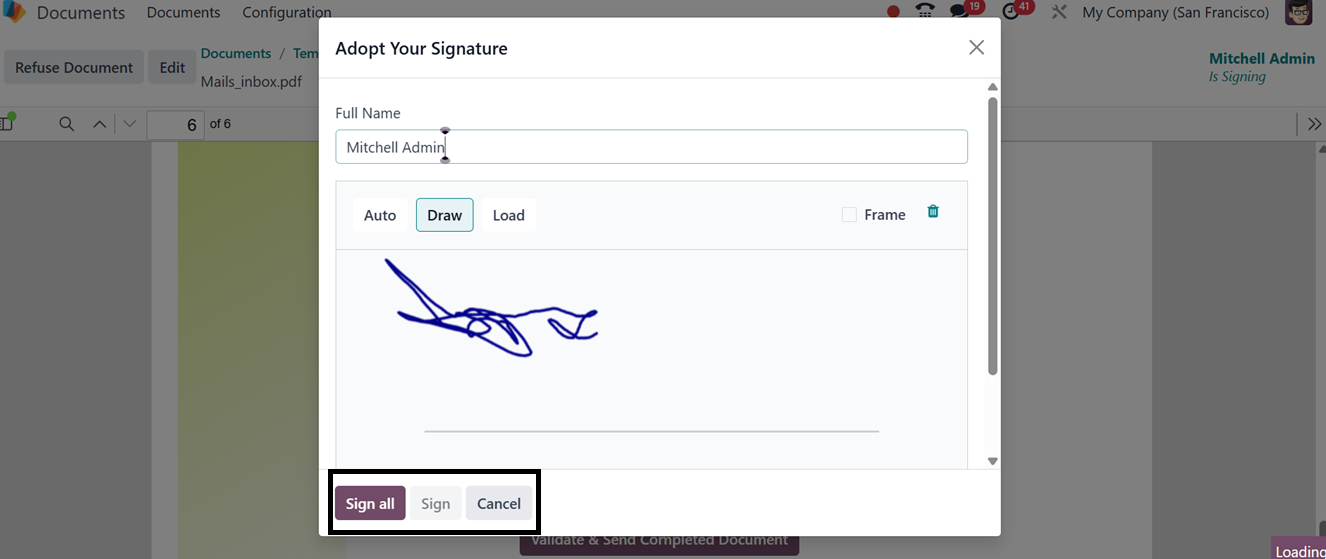Click the Cancel button

[x=499, y=503]
